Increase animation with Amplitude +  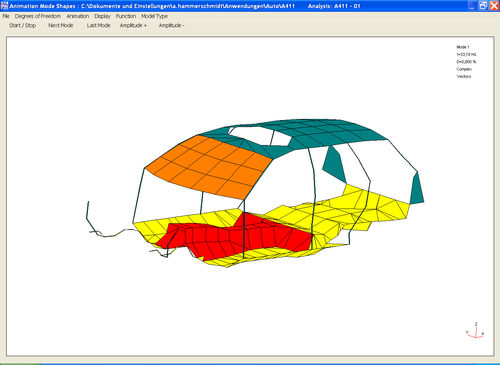tap(133, 25)
